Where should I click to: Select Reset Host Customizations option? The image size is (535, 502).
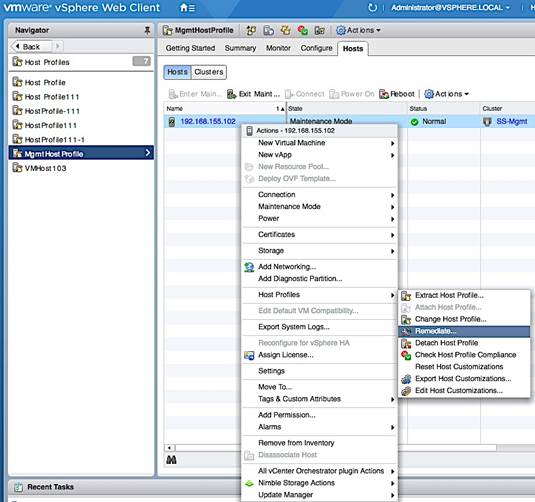pyautogui.click(x=459, y=367)
